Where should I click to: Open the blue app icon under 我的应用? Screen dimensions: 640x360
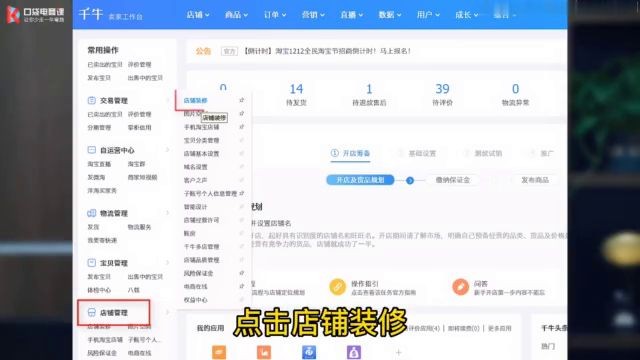(309, 352)
